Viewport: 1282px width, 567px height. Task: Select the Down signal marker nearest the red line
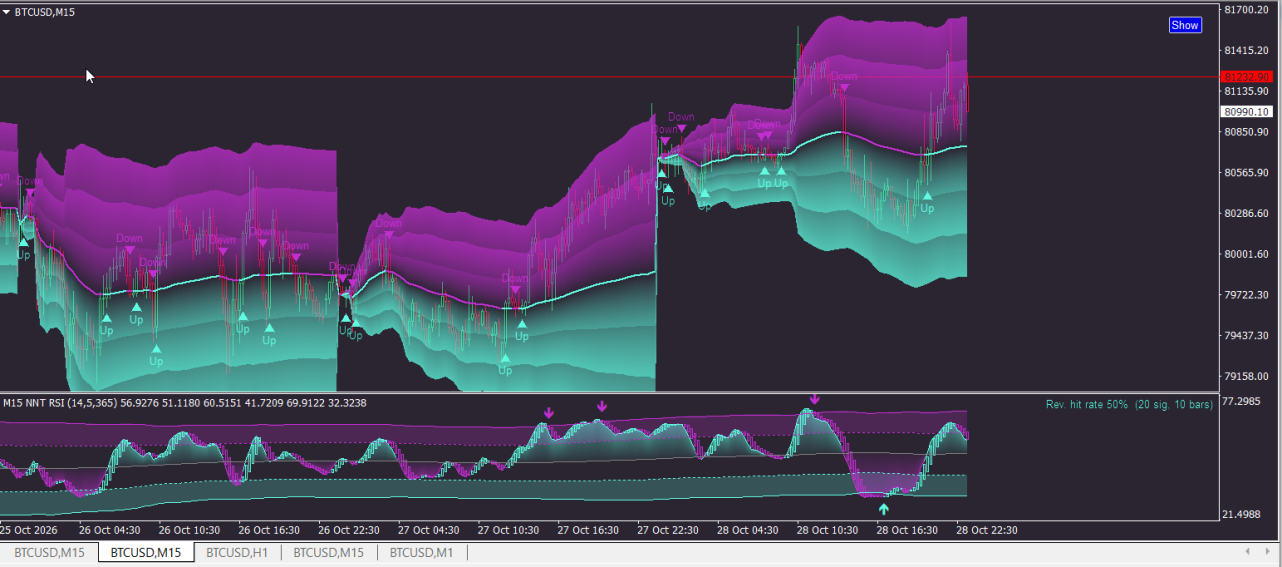tap(844, 88)
